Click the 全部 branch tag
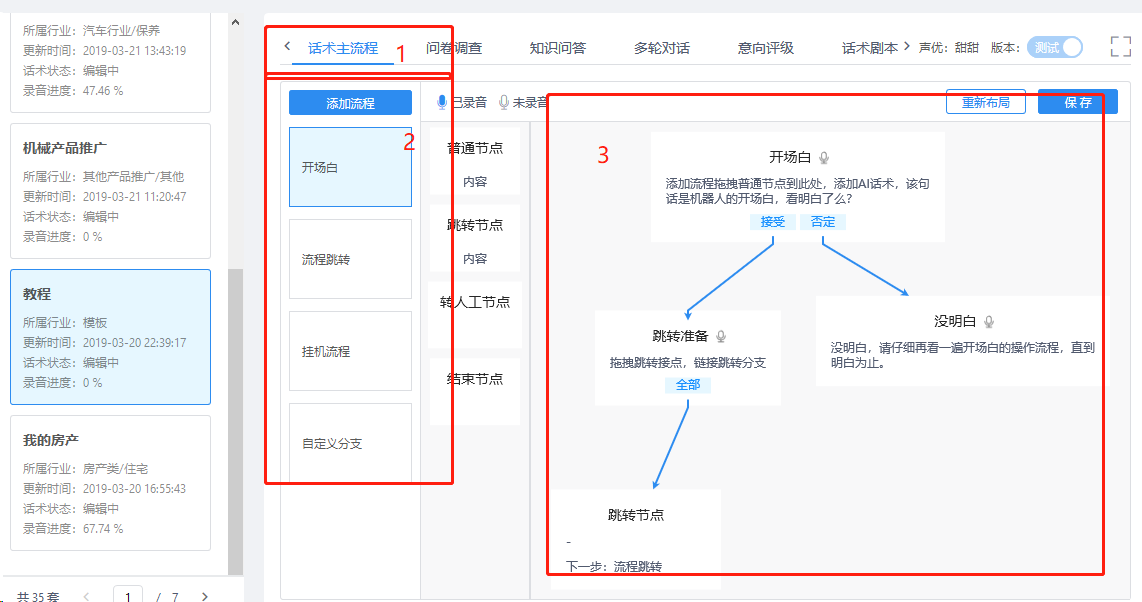Image resolution: width=1142 pixels, height=602 pixels. point(688,384)
